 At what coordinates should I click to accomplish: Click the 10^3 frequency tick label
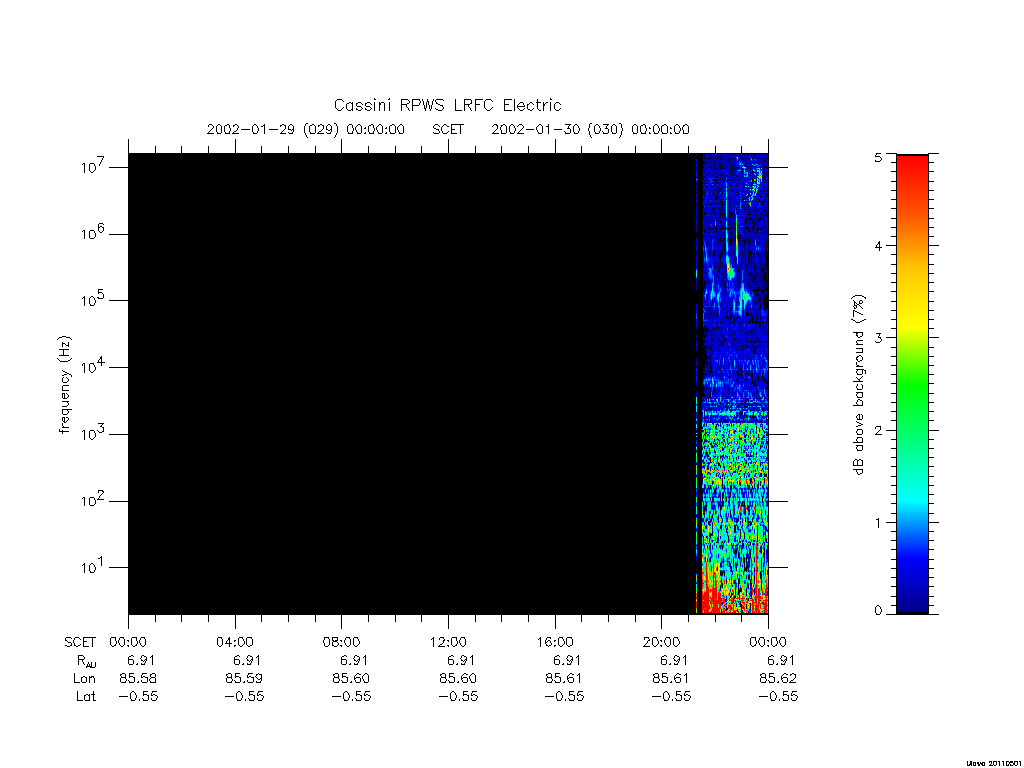93,433
